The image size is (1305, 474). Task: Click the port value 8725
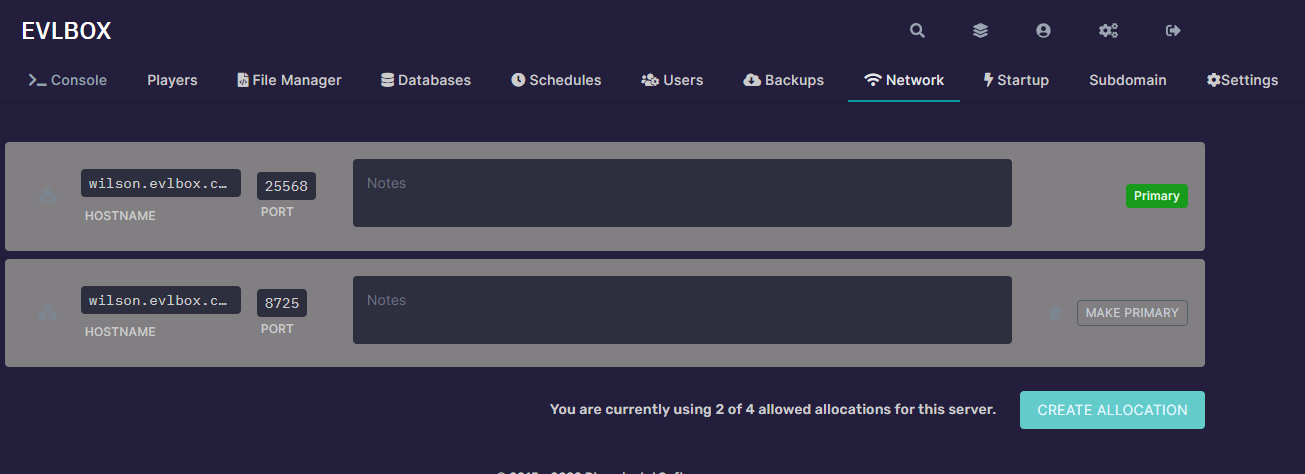tap(282, 303)
